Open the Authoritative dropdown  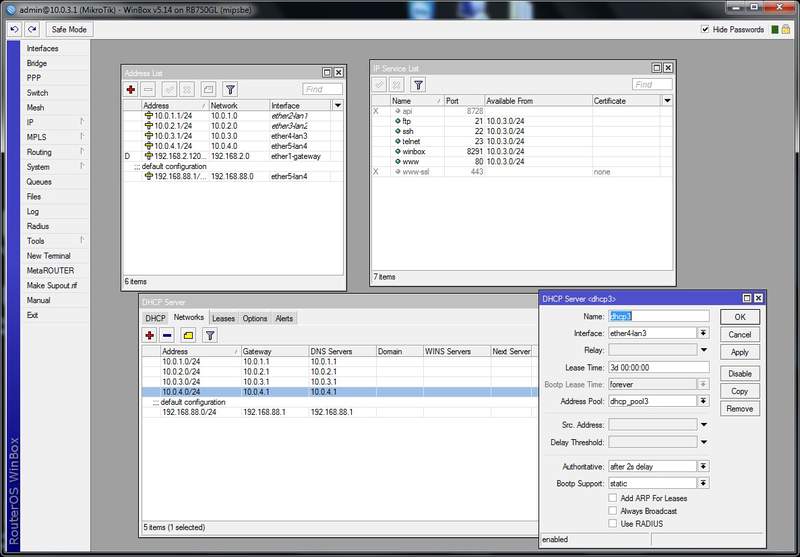pyautogui.click(x=704, y=466)
